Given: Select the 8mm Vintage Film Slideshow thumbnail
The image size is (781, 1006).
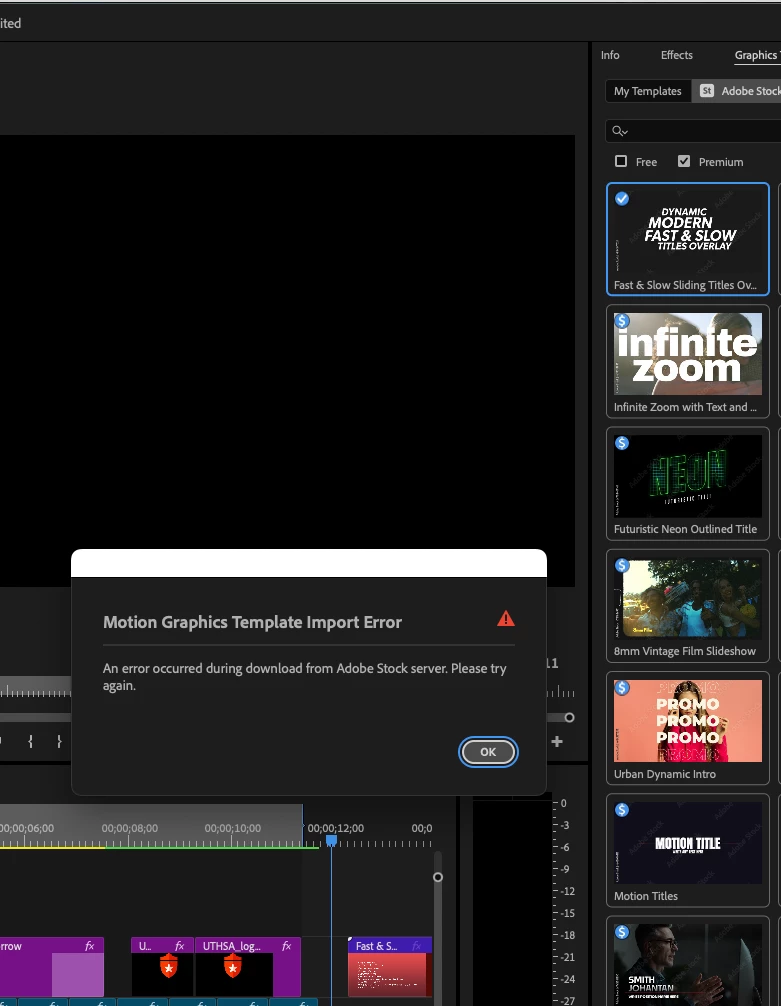Looking at the screenshot, I should tap(688, 599).
